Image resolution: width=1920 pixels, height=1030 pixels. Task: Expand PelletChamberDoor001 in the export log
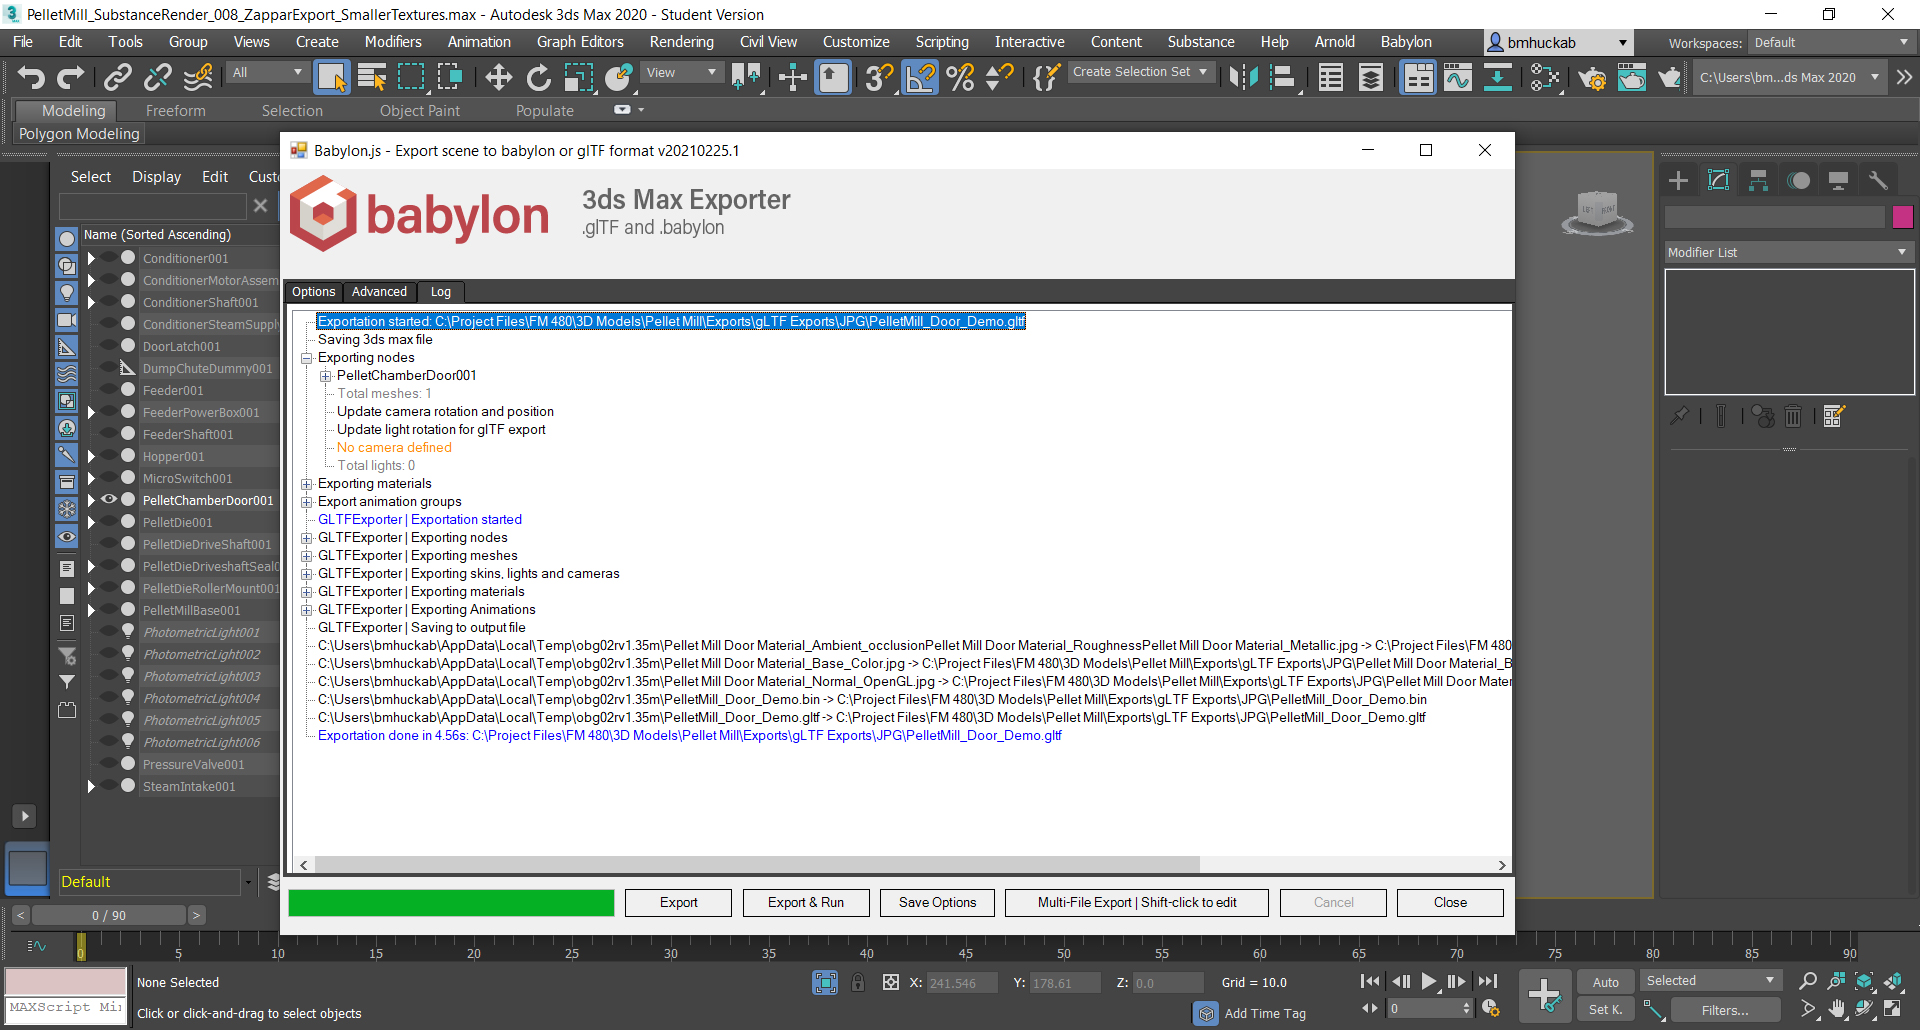(x=325, y=376)
